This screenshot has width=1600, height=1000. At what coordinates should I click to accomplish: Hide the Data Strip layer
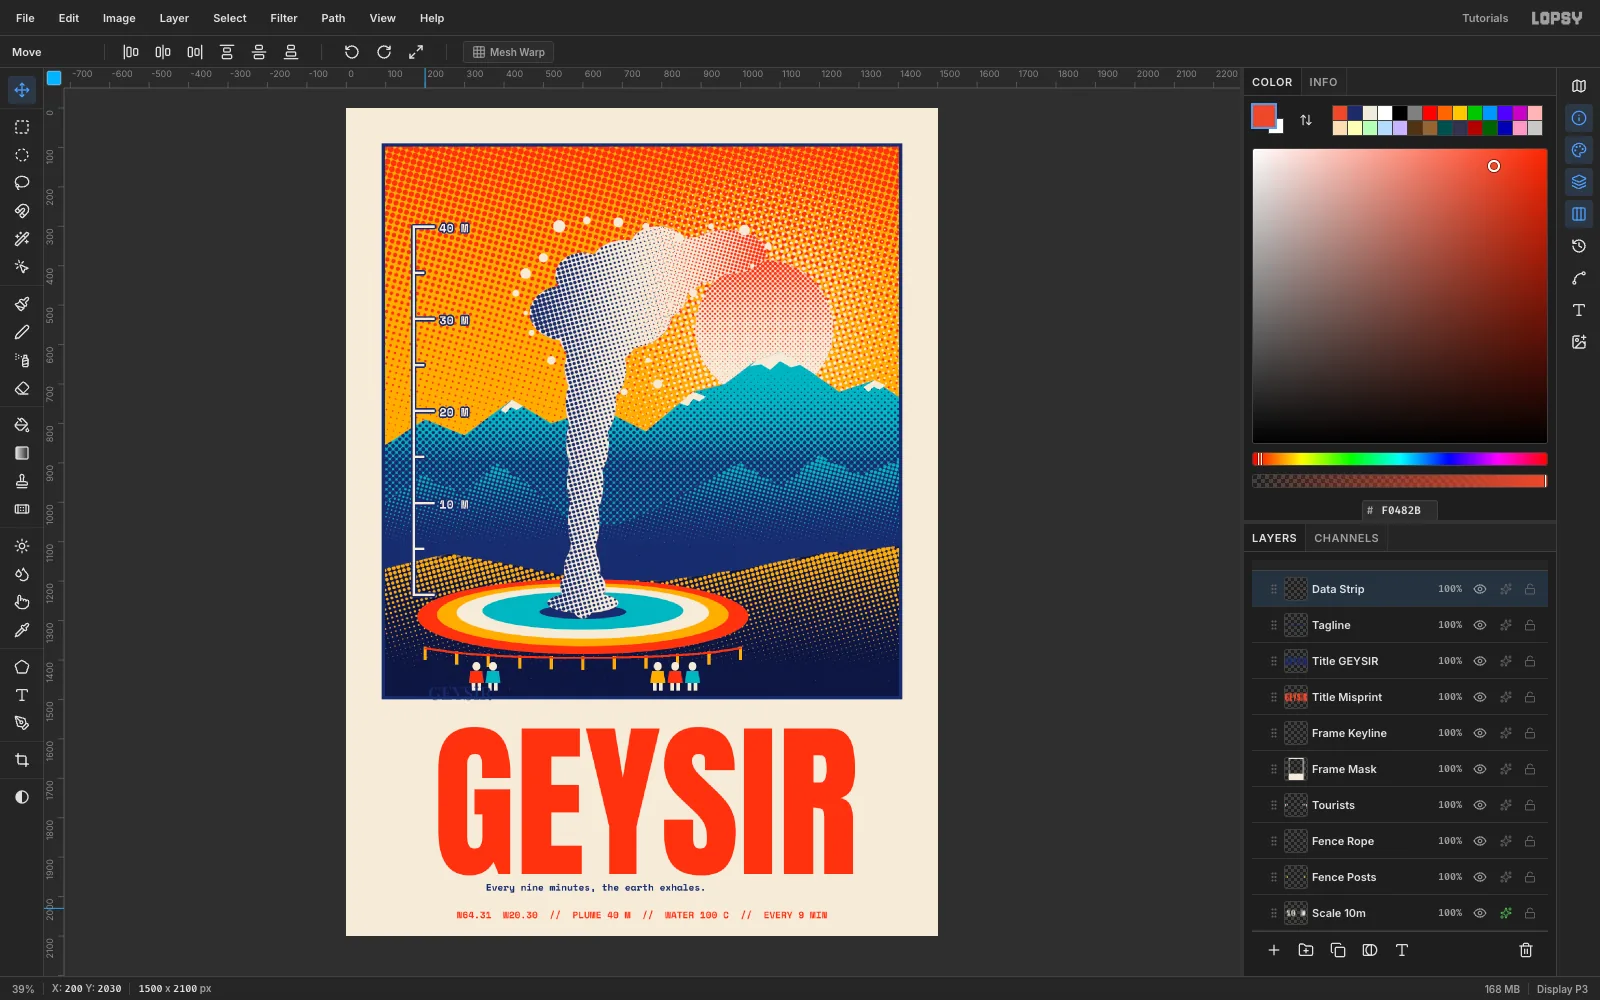(1480, 589)
